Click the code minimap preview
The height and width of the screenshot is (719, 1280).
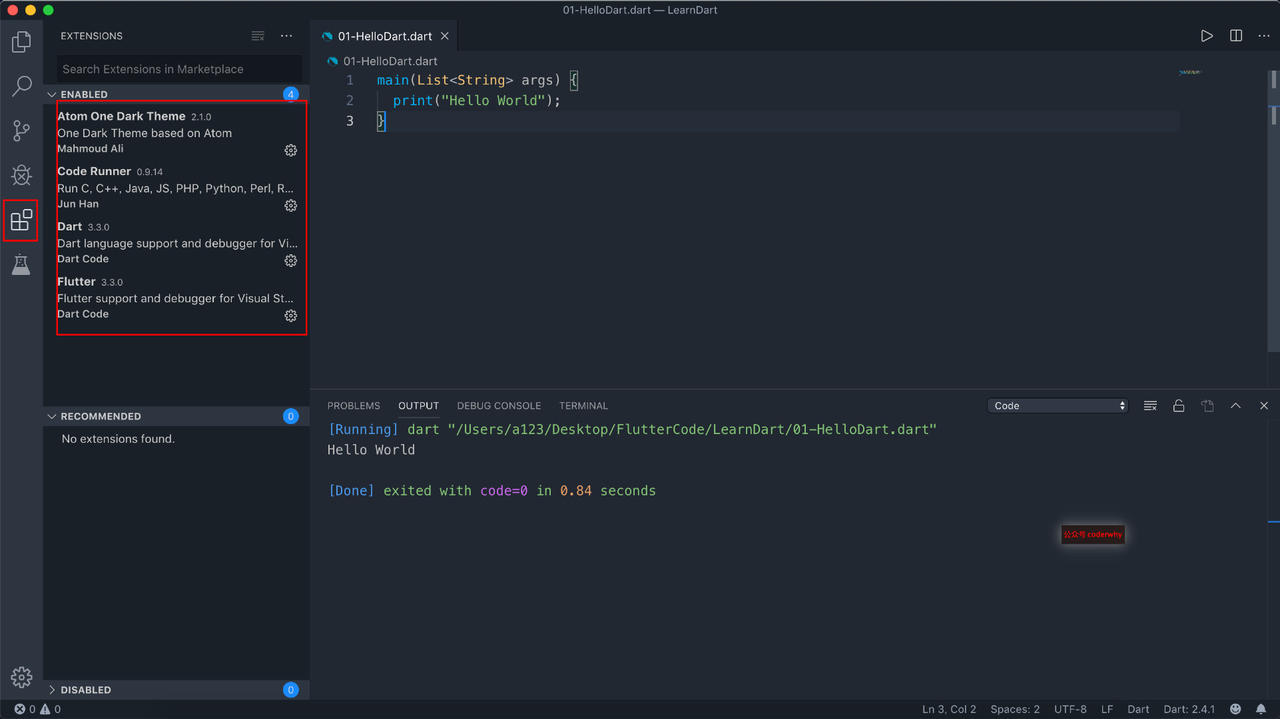point(1190,72)
